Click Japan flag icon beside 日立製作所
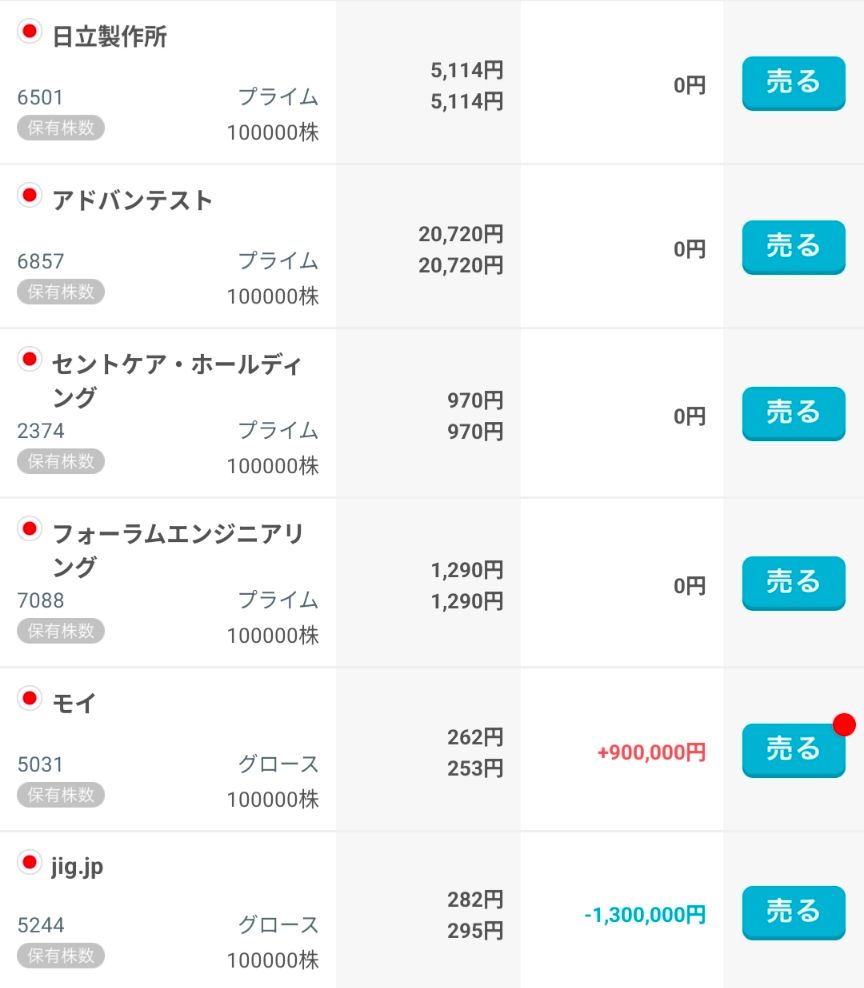The width and height of the screenshot is (864, 988). coord(29,32)
